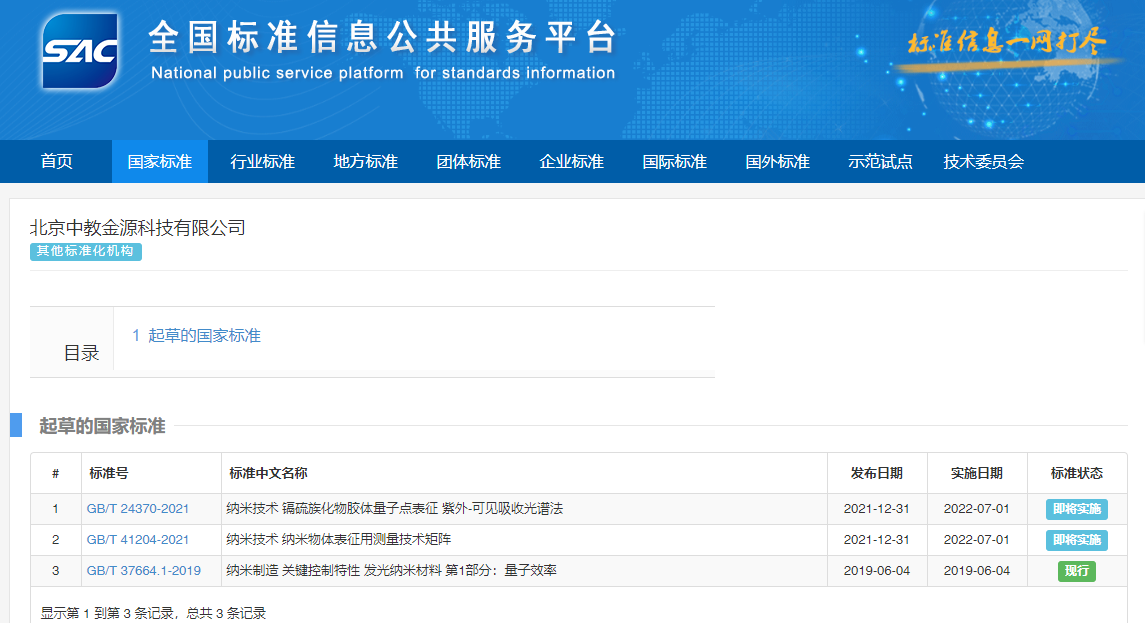The image size is (1145, 623).
Task: Open 企业标准 in navigation bar
Action: 571,162
